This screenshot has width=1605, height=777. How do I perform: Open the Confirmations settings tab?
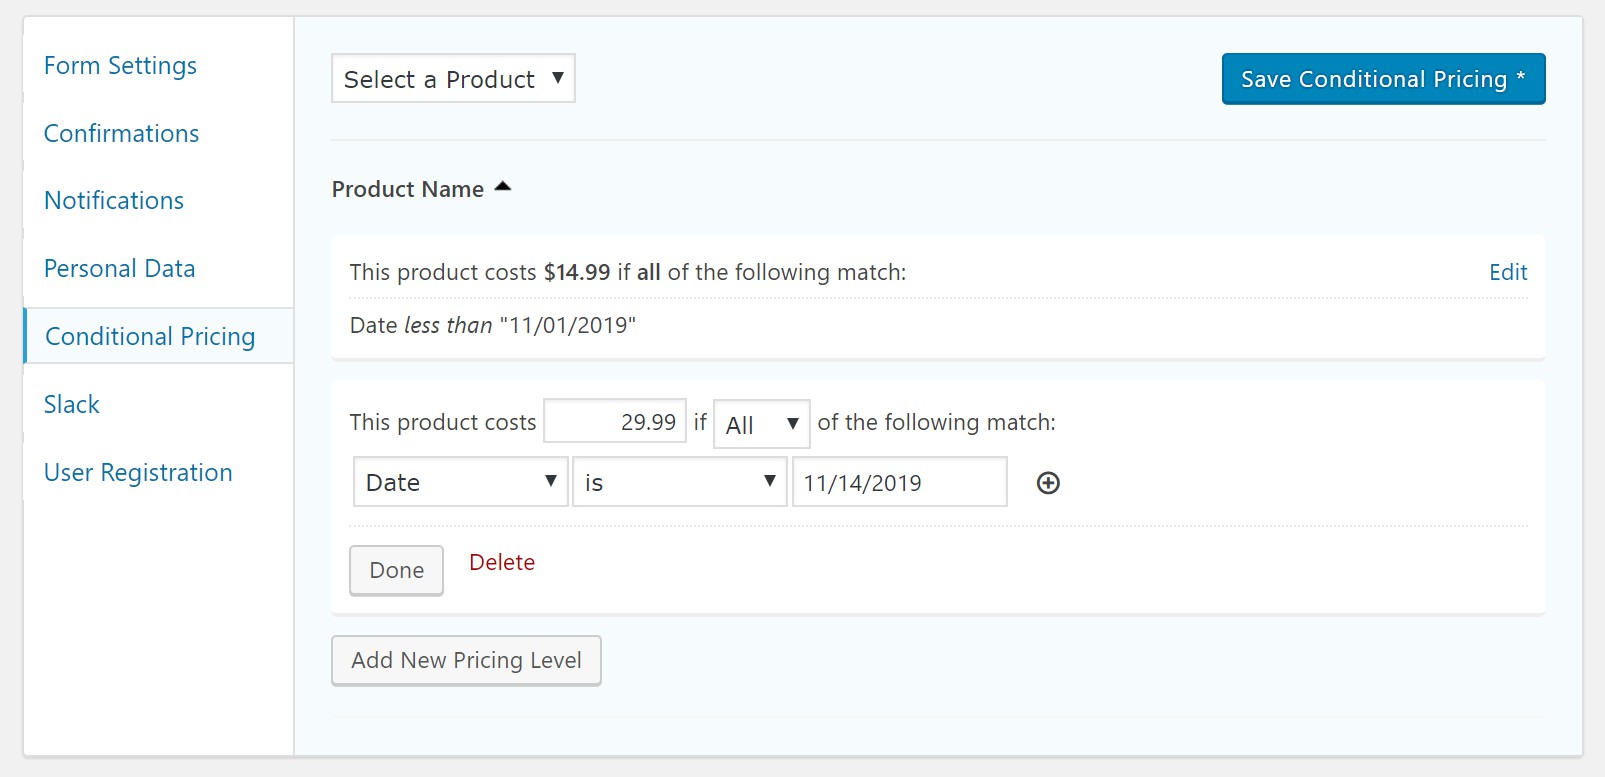click(121, 134)
